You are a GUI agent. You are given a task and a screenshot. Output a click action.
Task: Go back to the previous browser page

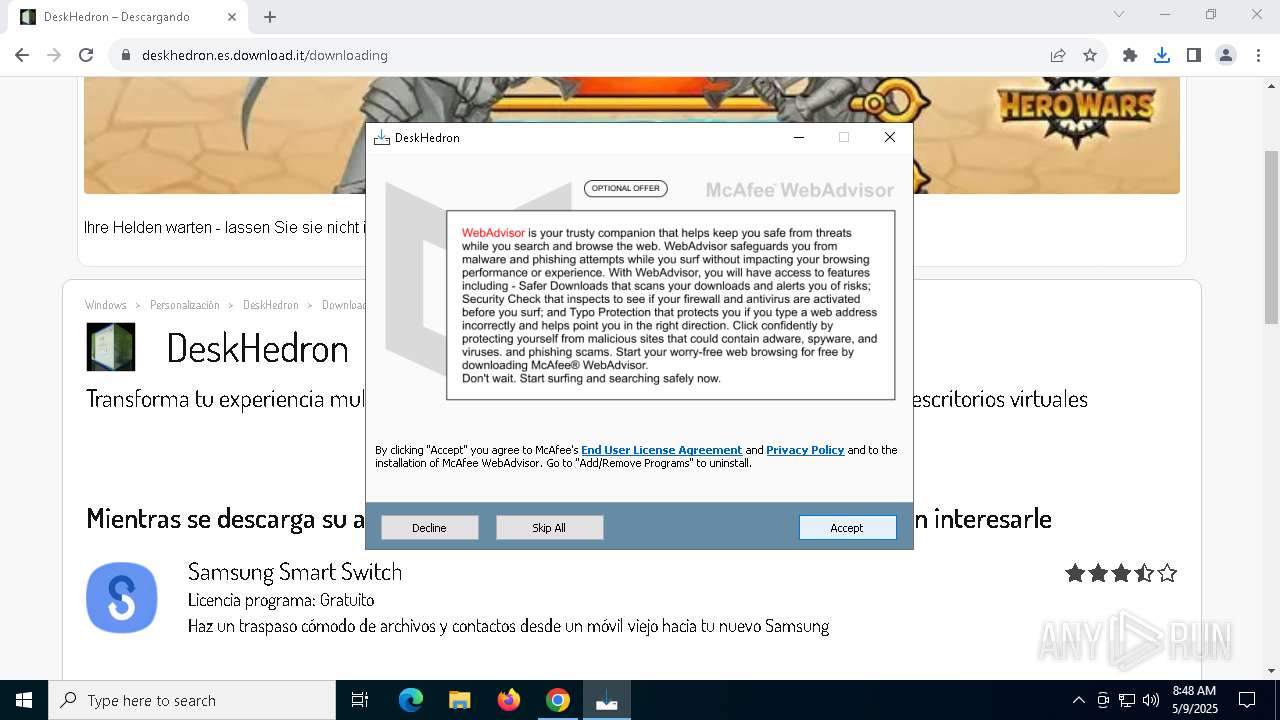[22, 55]
